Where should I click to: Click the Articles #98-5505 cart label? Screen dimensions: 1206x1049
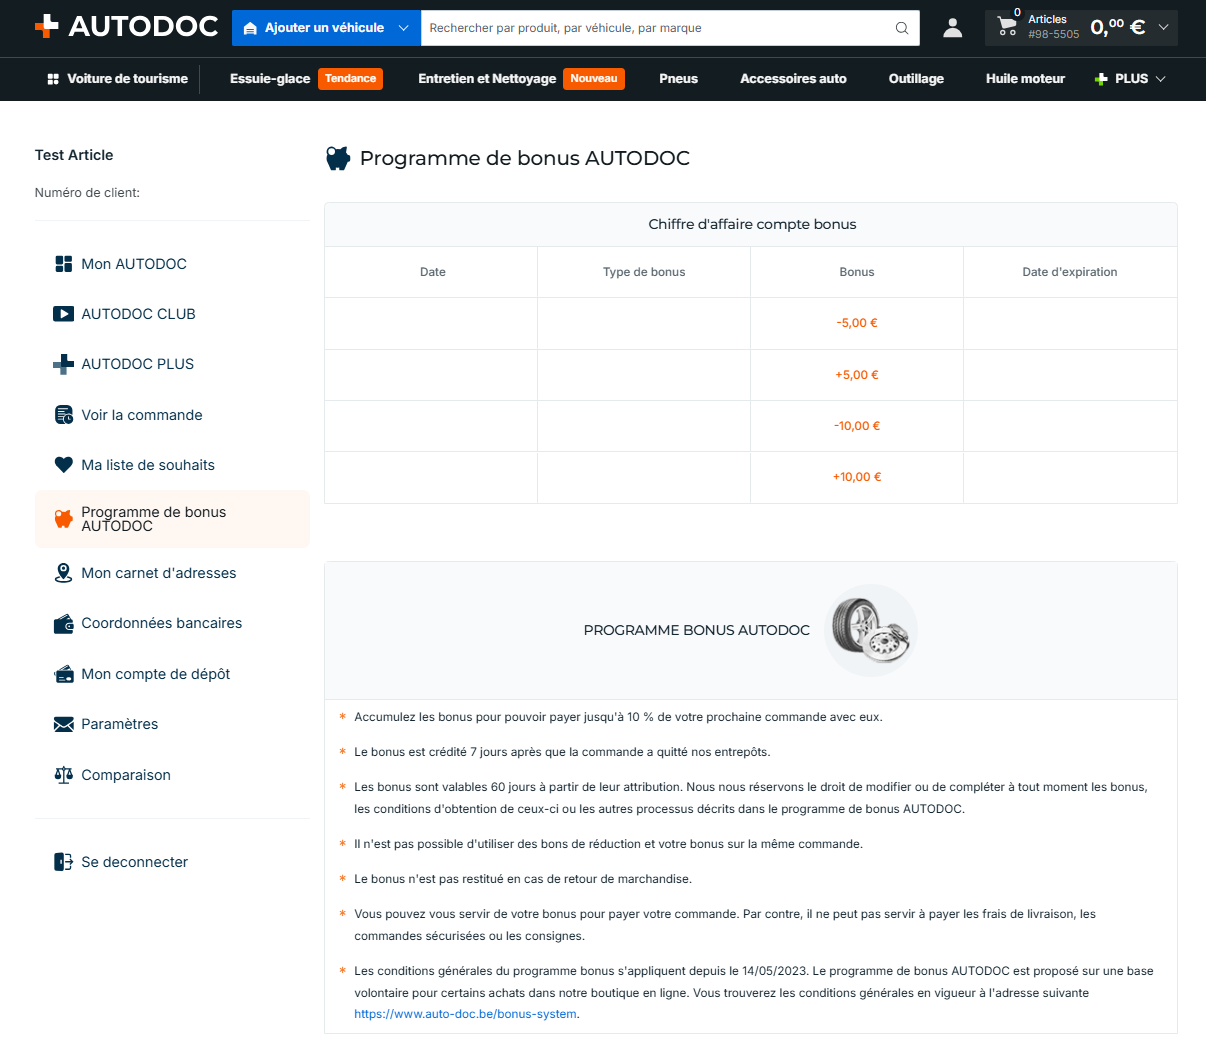click(1053, 27)
